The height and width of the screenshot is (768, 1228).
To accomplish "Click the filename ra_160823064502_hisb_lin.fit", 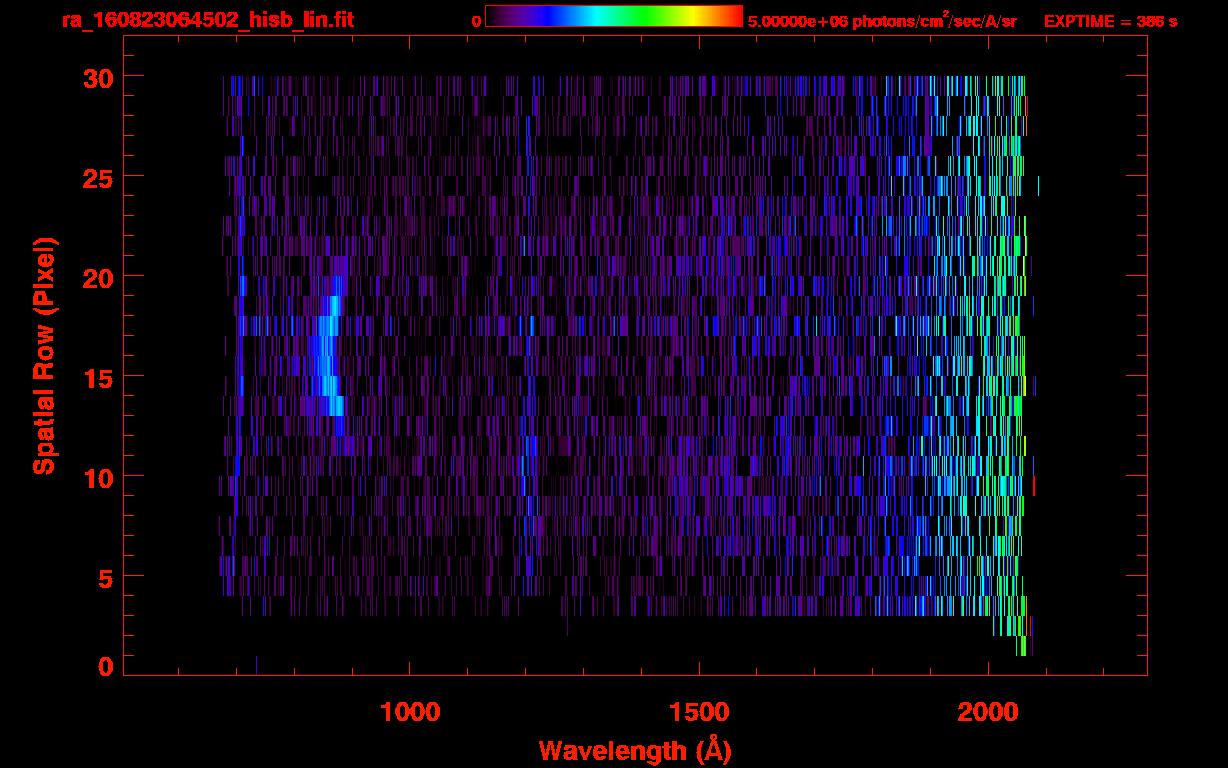I will pyautogui.click(x=207, y=20).
